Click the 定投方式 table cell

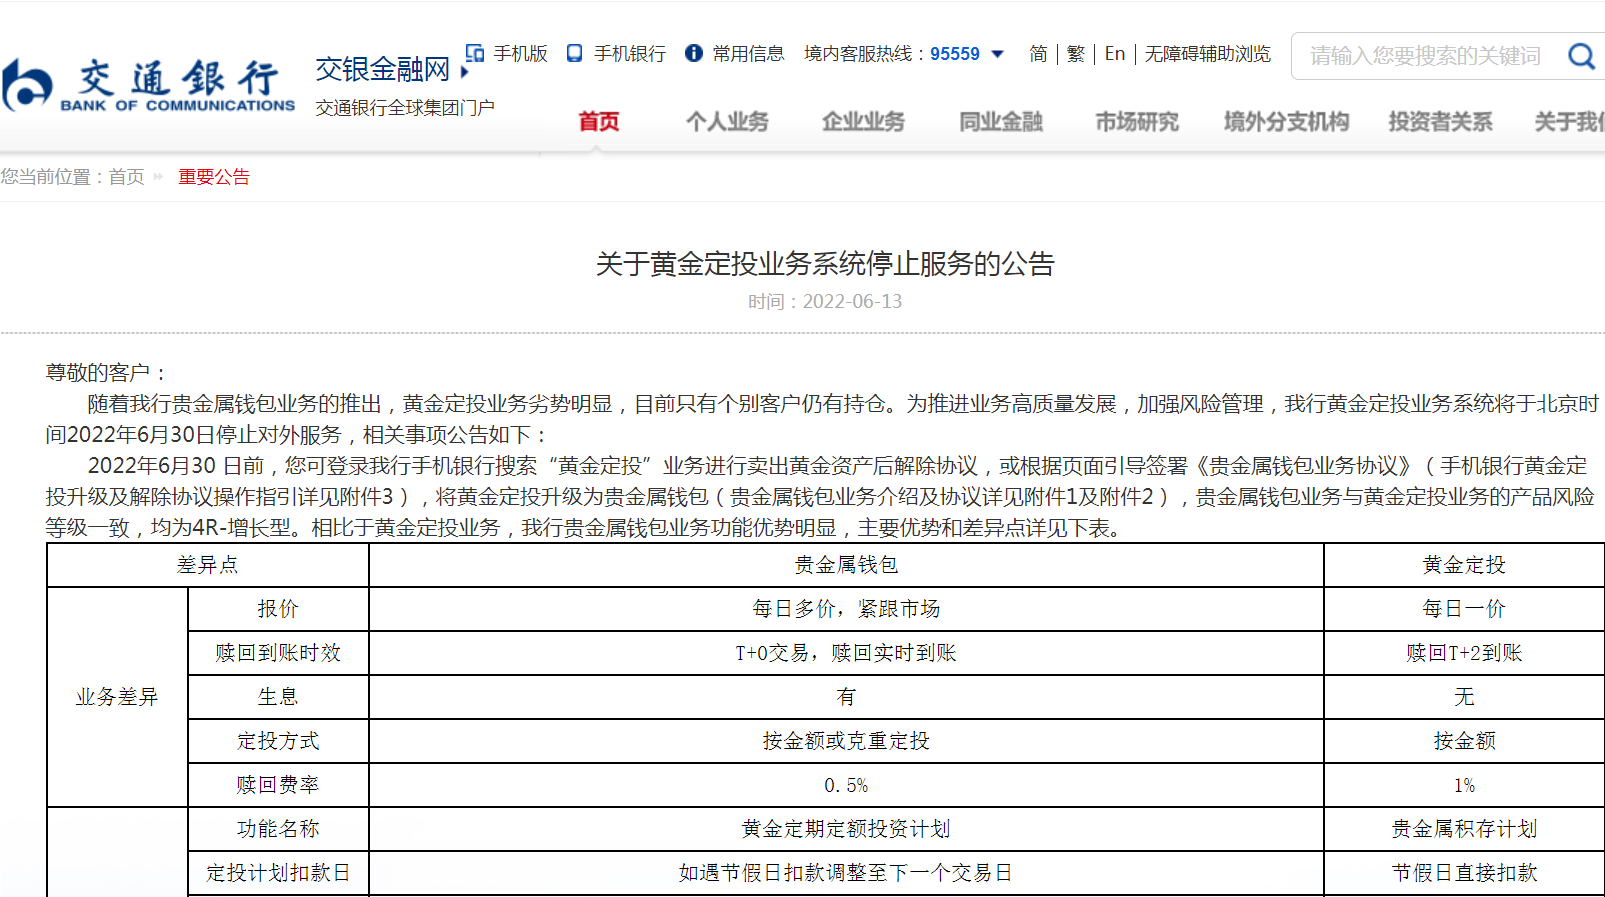coord(278,741)
